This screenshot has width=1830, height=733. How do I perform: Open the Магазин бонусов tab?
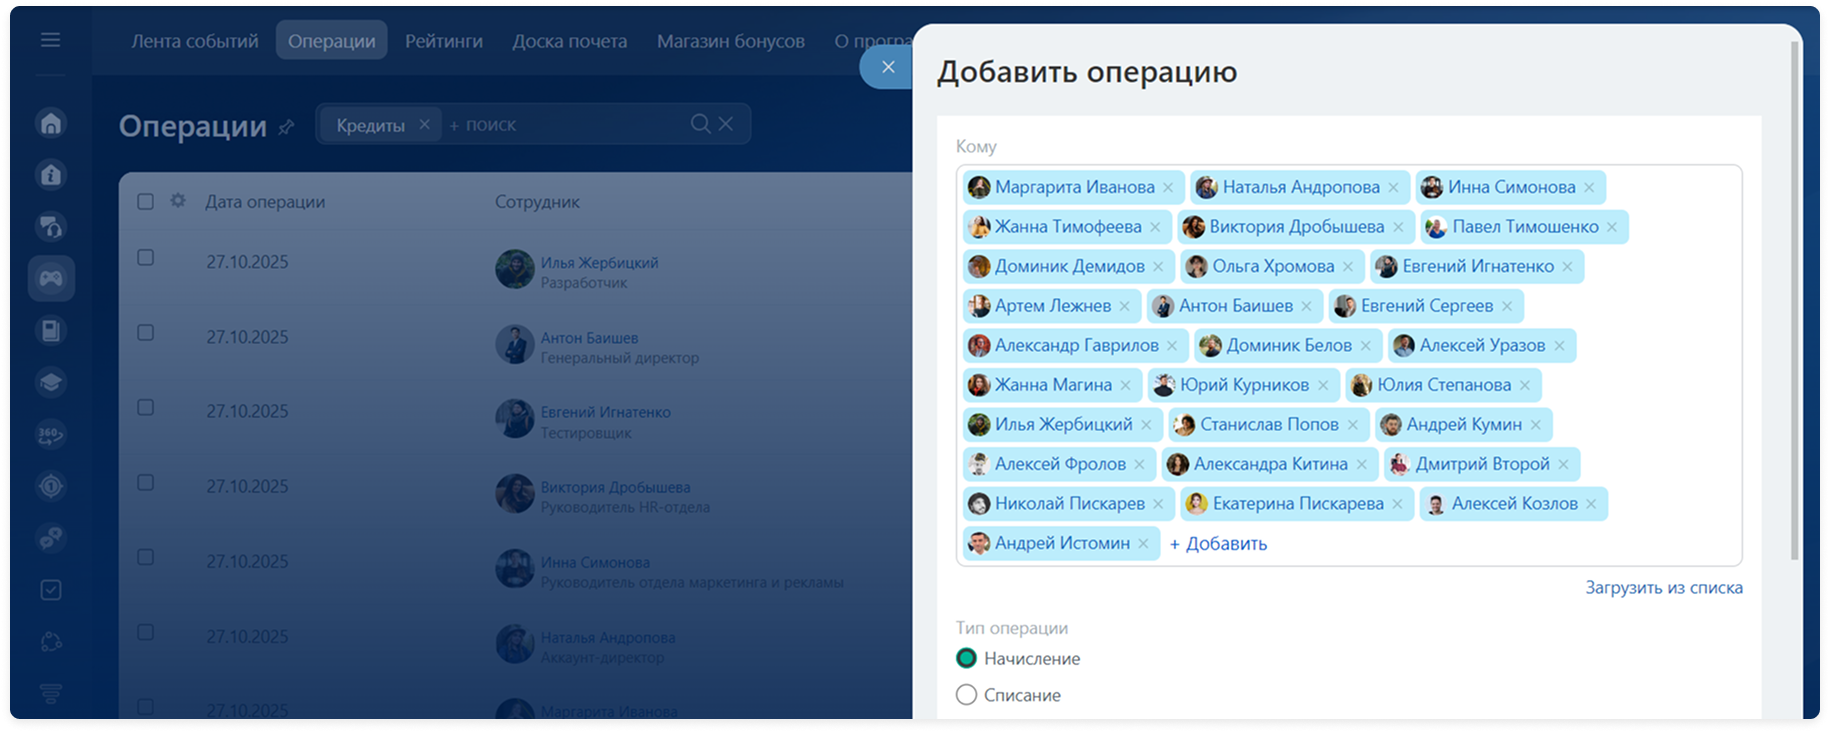point(730,41)
